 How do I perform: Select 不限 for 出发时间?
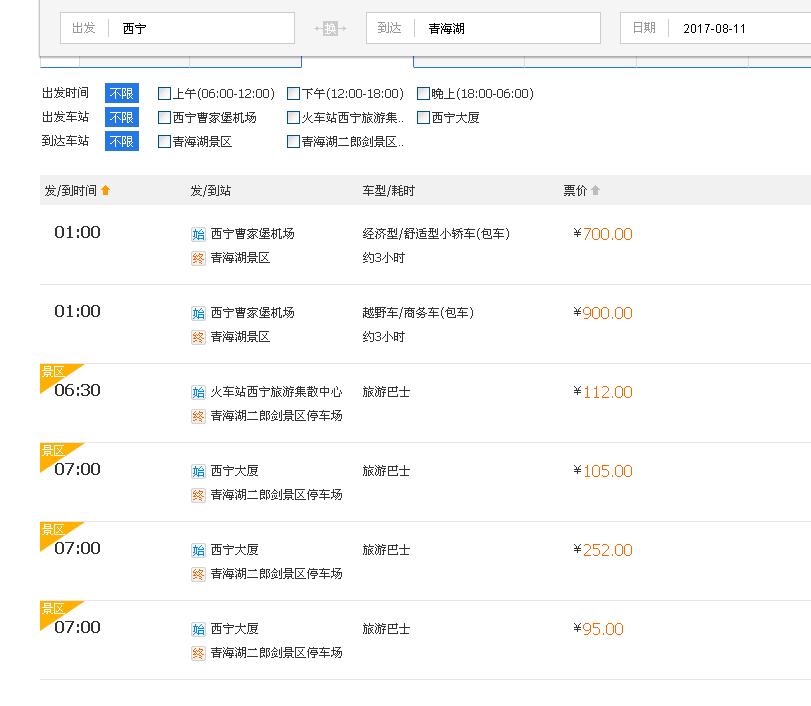(122, 94)
